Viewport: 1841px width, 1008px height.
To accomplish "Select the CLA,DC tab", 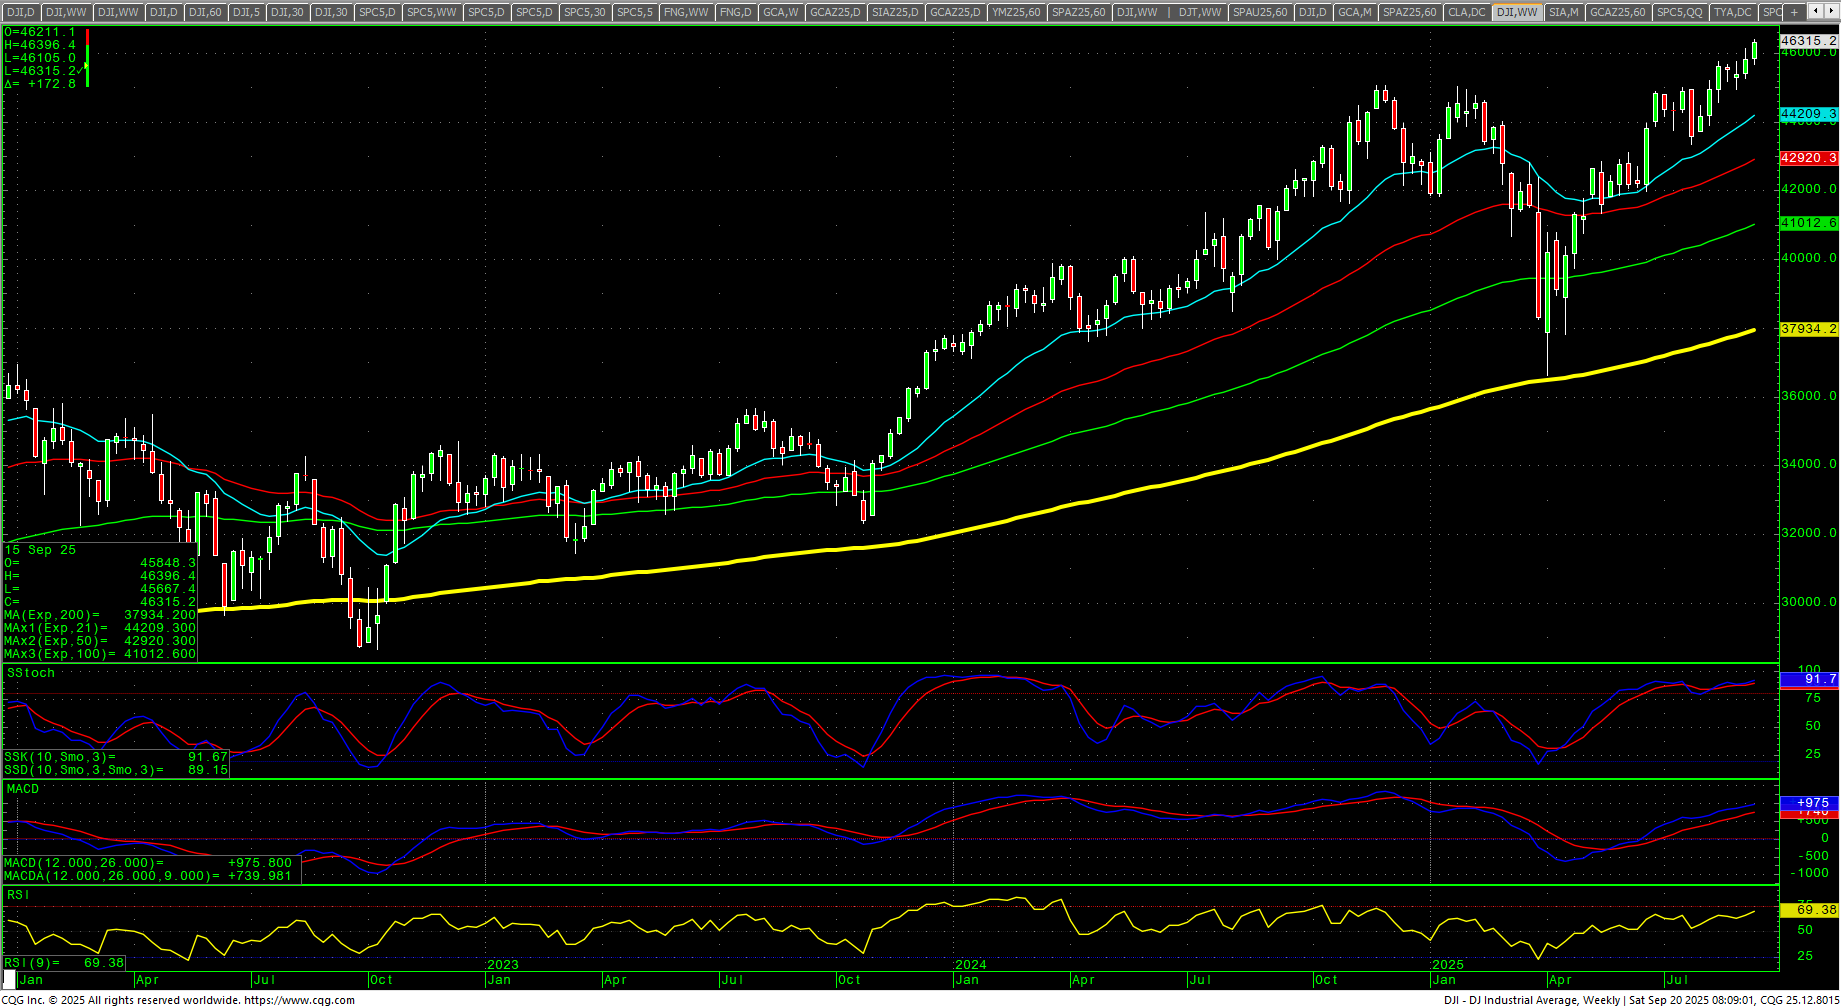I will coord(1466,12).
